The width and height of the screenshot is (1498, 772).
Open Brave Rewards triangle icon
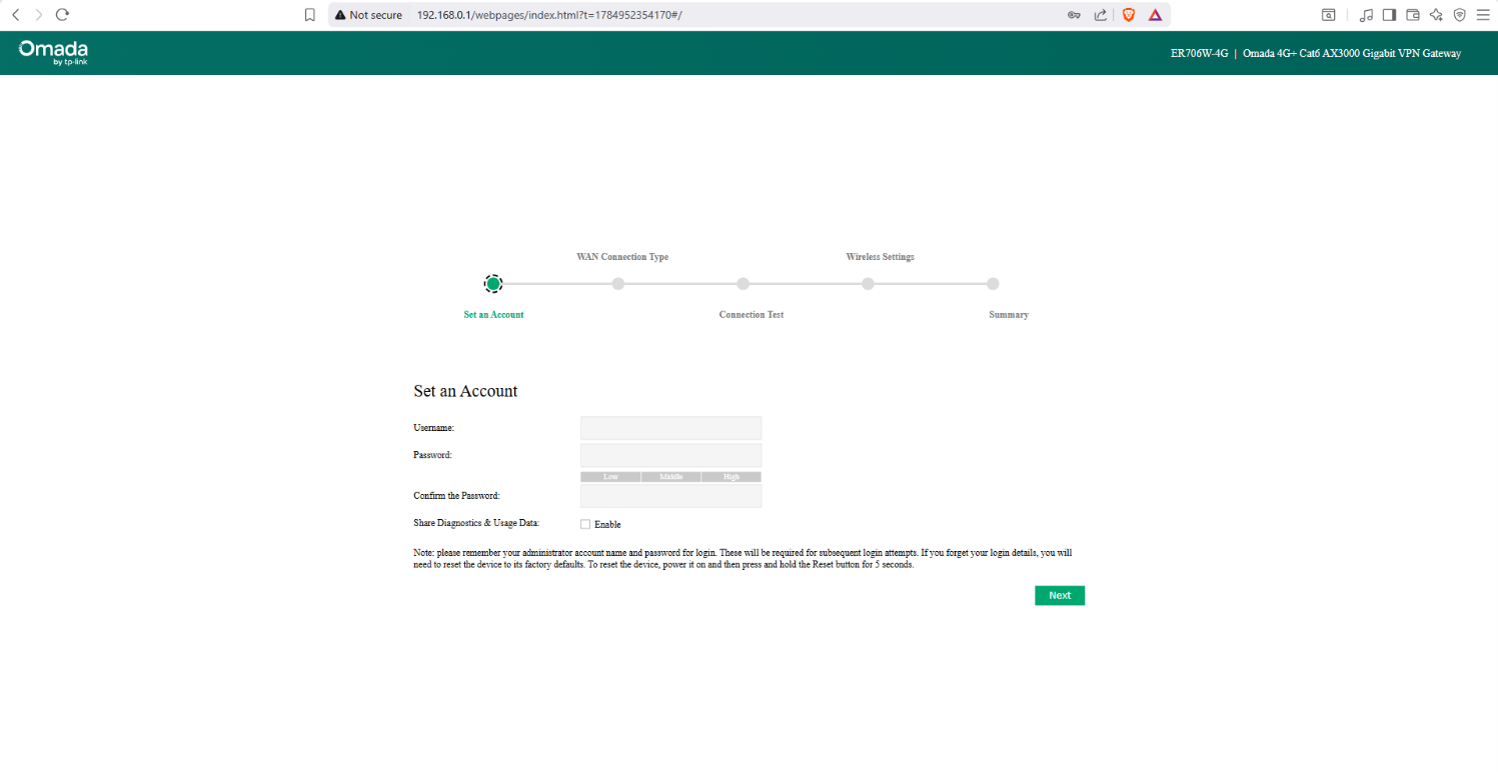[x=1155, y=15]
